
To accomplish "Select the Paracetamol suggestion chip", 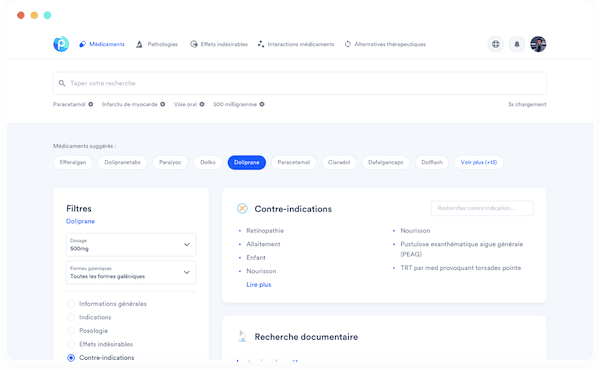I will (x=294, y=162).
